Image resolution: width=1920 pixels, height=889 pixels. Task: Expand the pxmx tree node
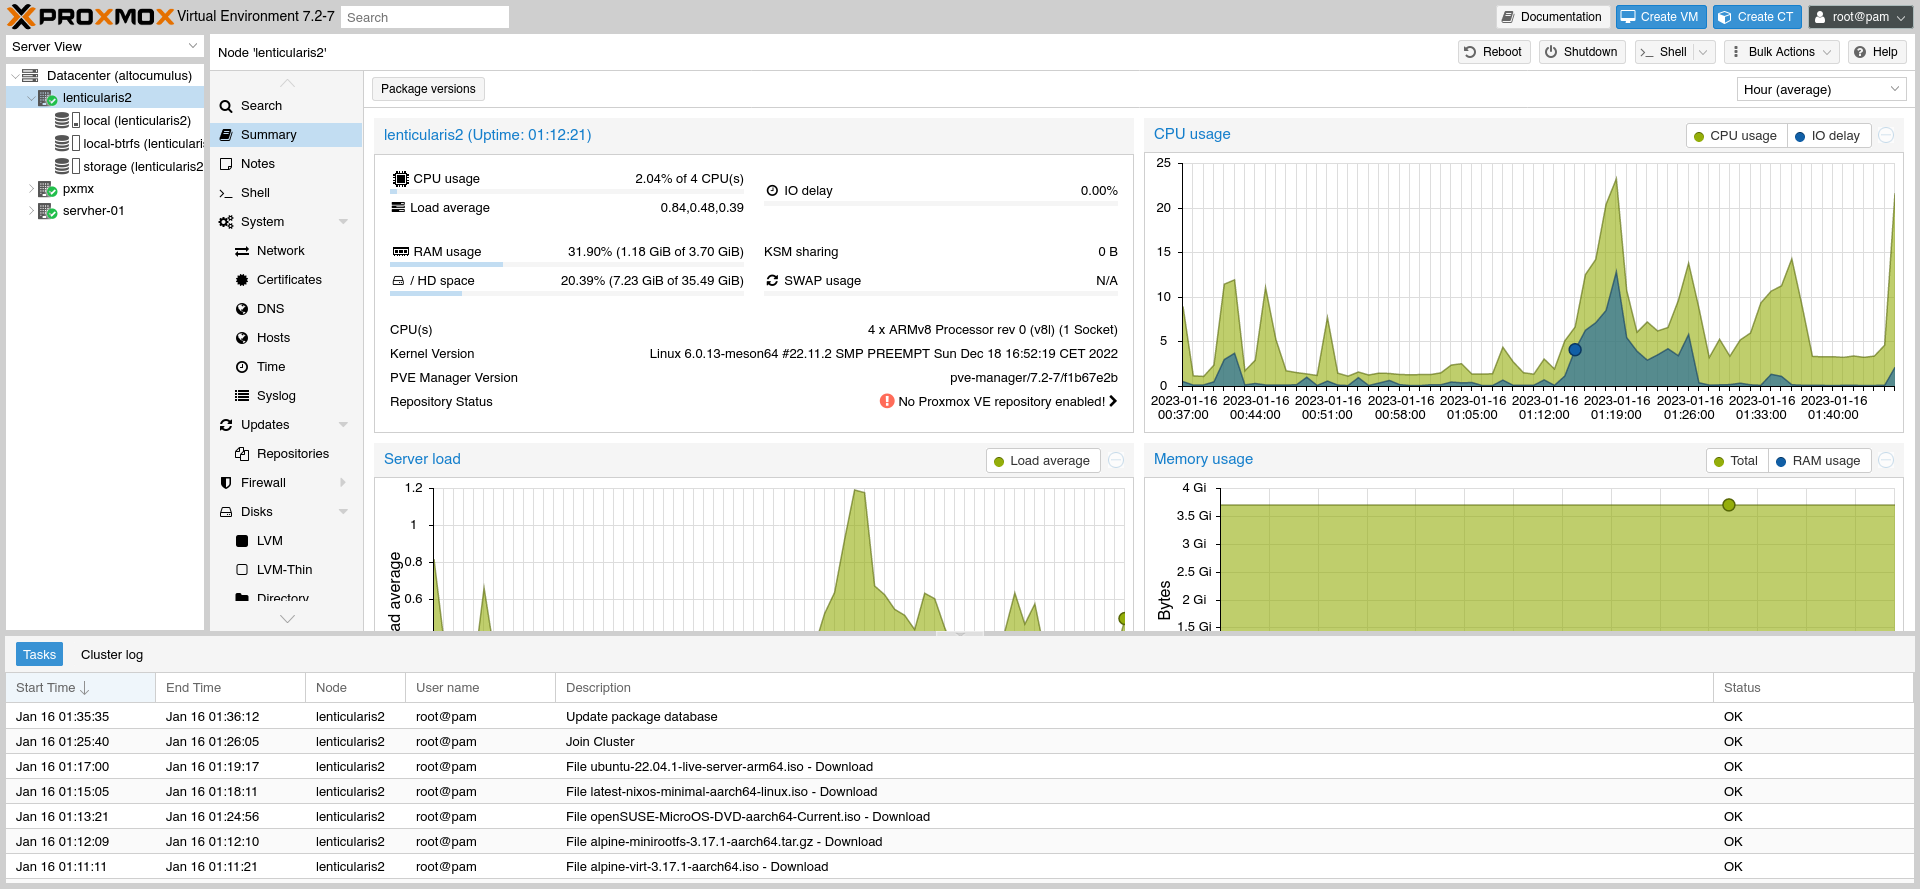point(31,189)
